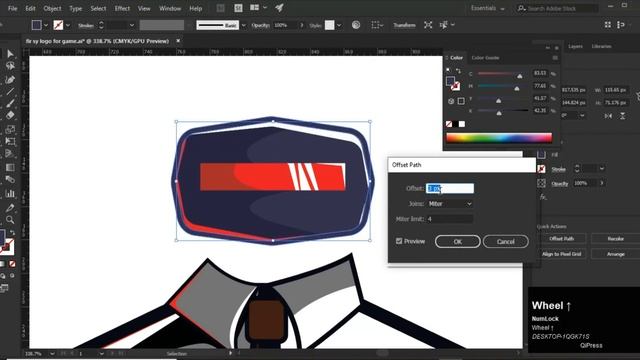Open the Essentials workspace dropdown
The width and height of the screenshot is (640, 360).
click(487, 8)
